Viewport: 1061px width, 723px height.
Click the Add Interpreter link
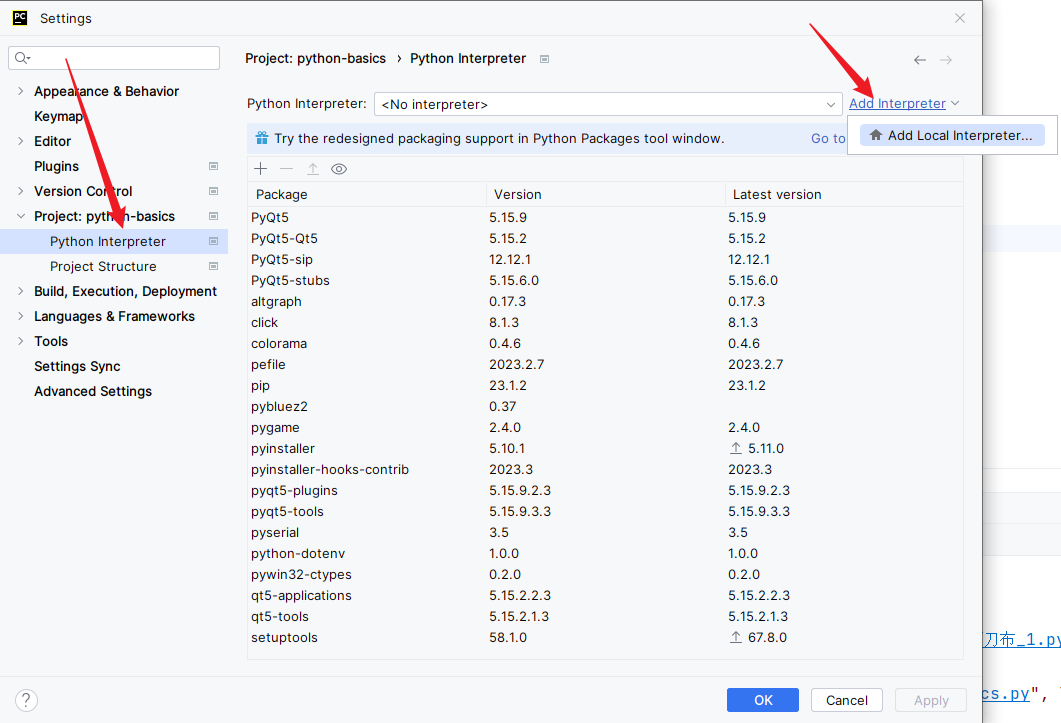click(897, 103)
